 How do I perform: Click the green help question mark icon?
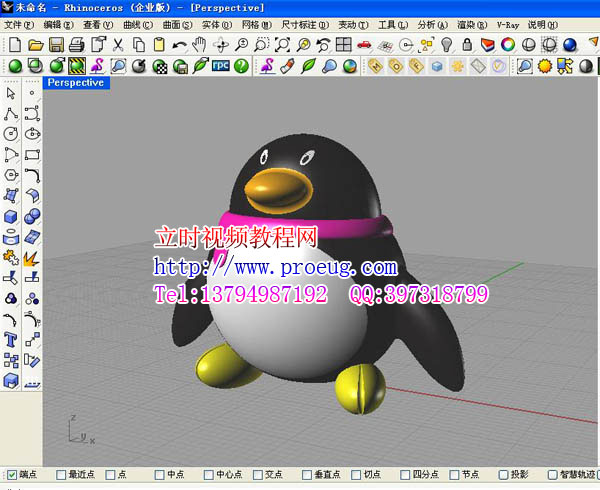point(241,66)
